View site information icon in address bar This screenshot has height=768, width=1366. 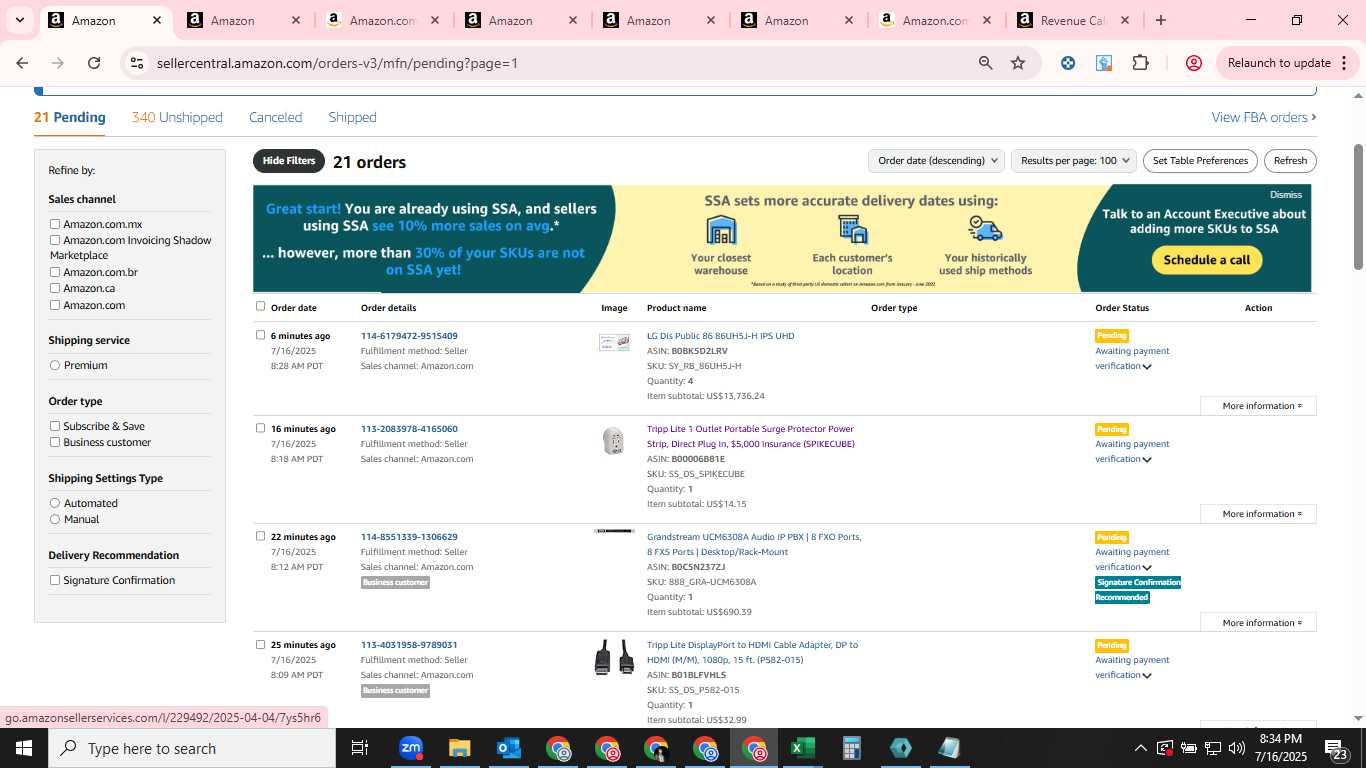[137, 63]
